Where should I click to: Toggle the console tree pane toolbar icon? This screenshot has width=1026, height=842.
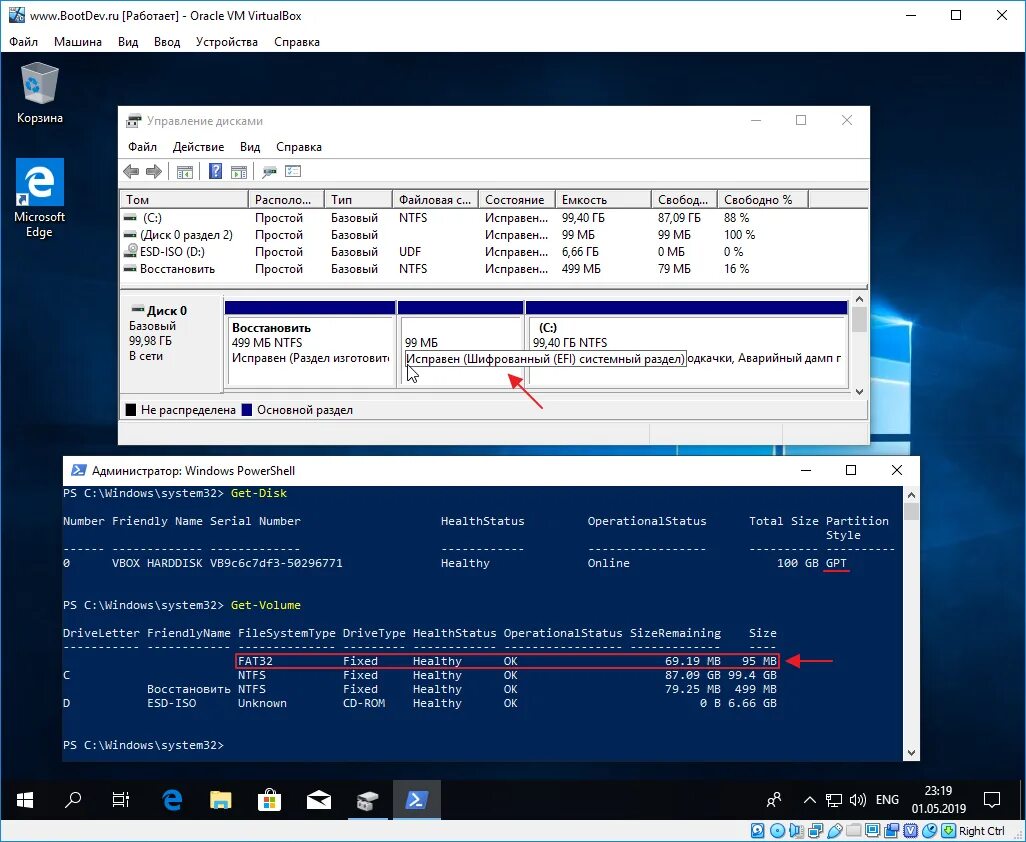tap(185, 172)
